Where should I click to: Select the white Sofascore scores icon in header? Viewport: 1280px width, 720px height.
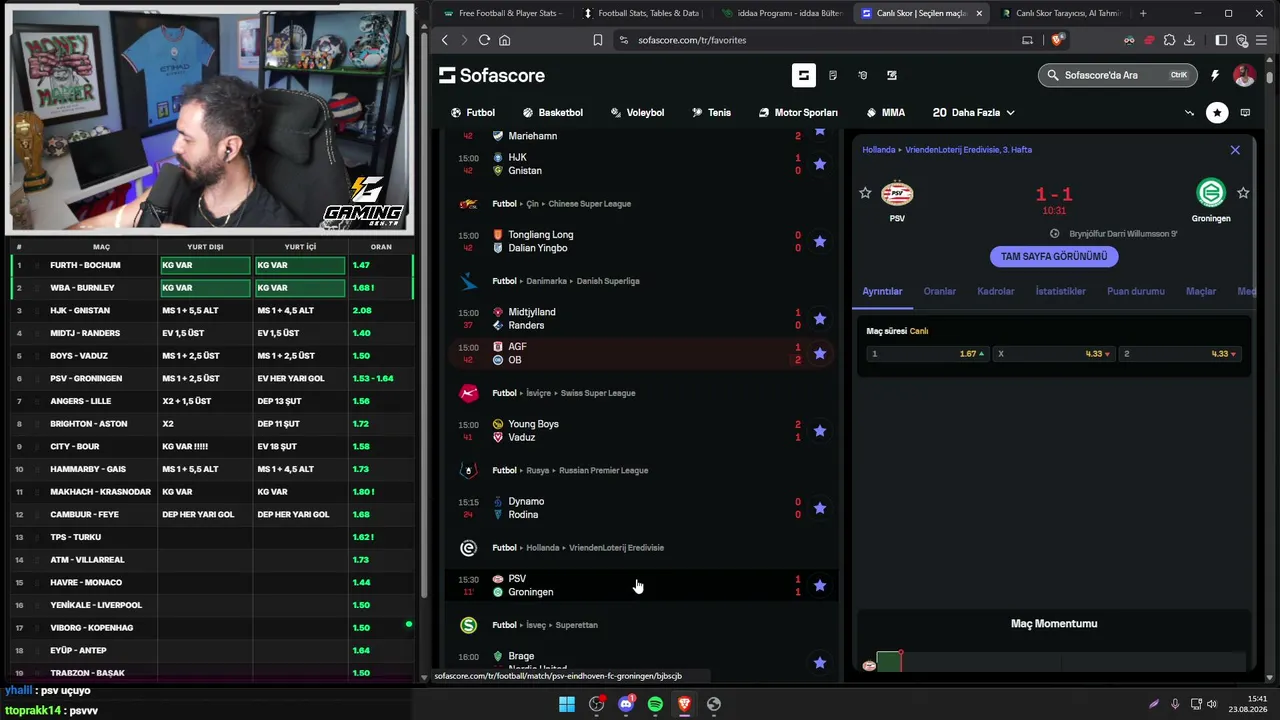[x=803, y=75]
